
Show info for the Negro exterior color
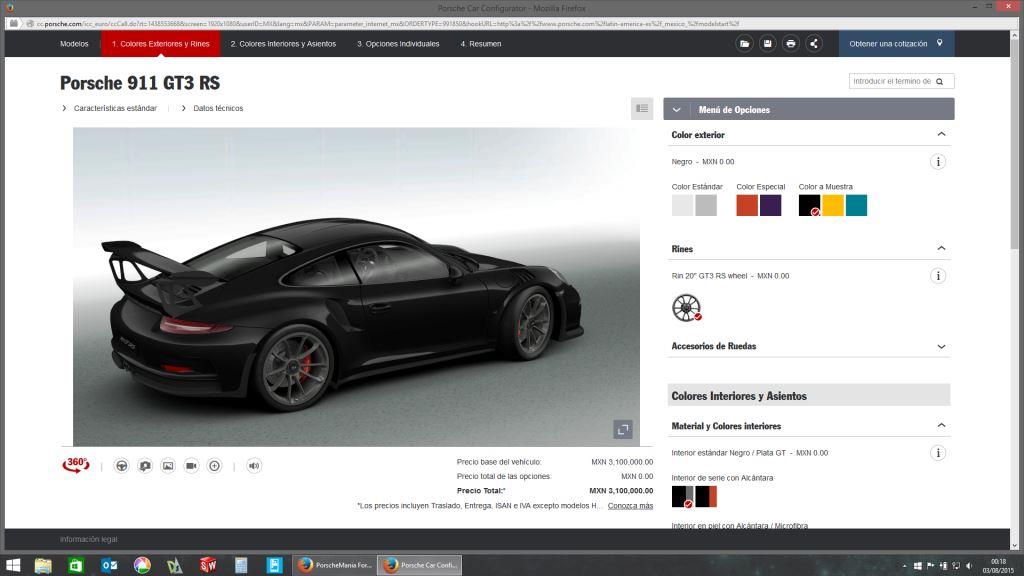[938, 162]
